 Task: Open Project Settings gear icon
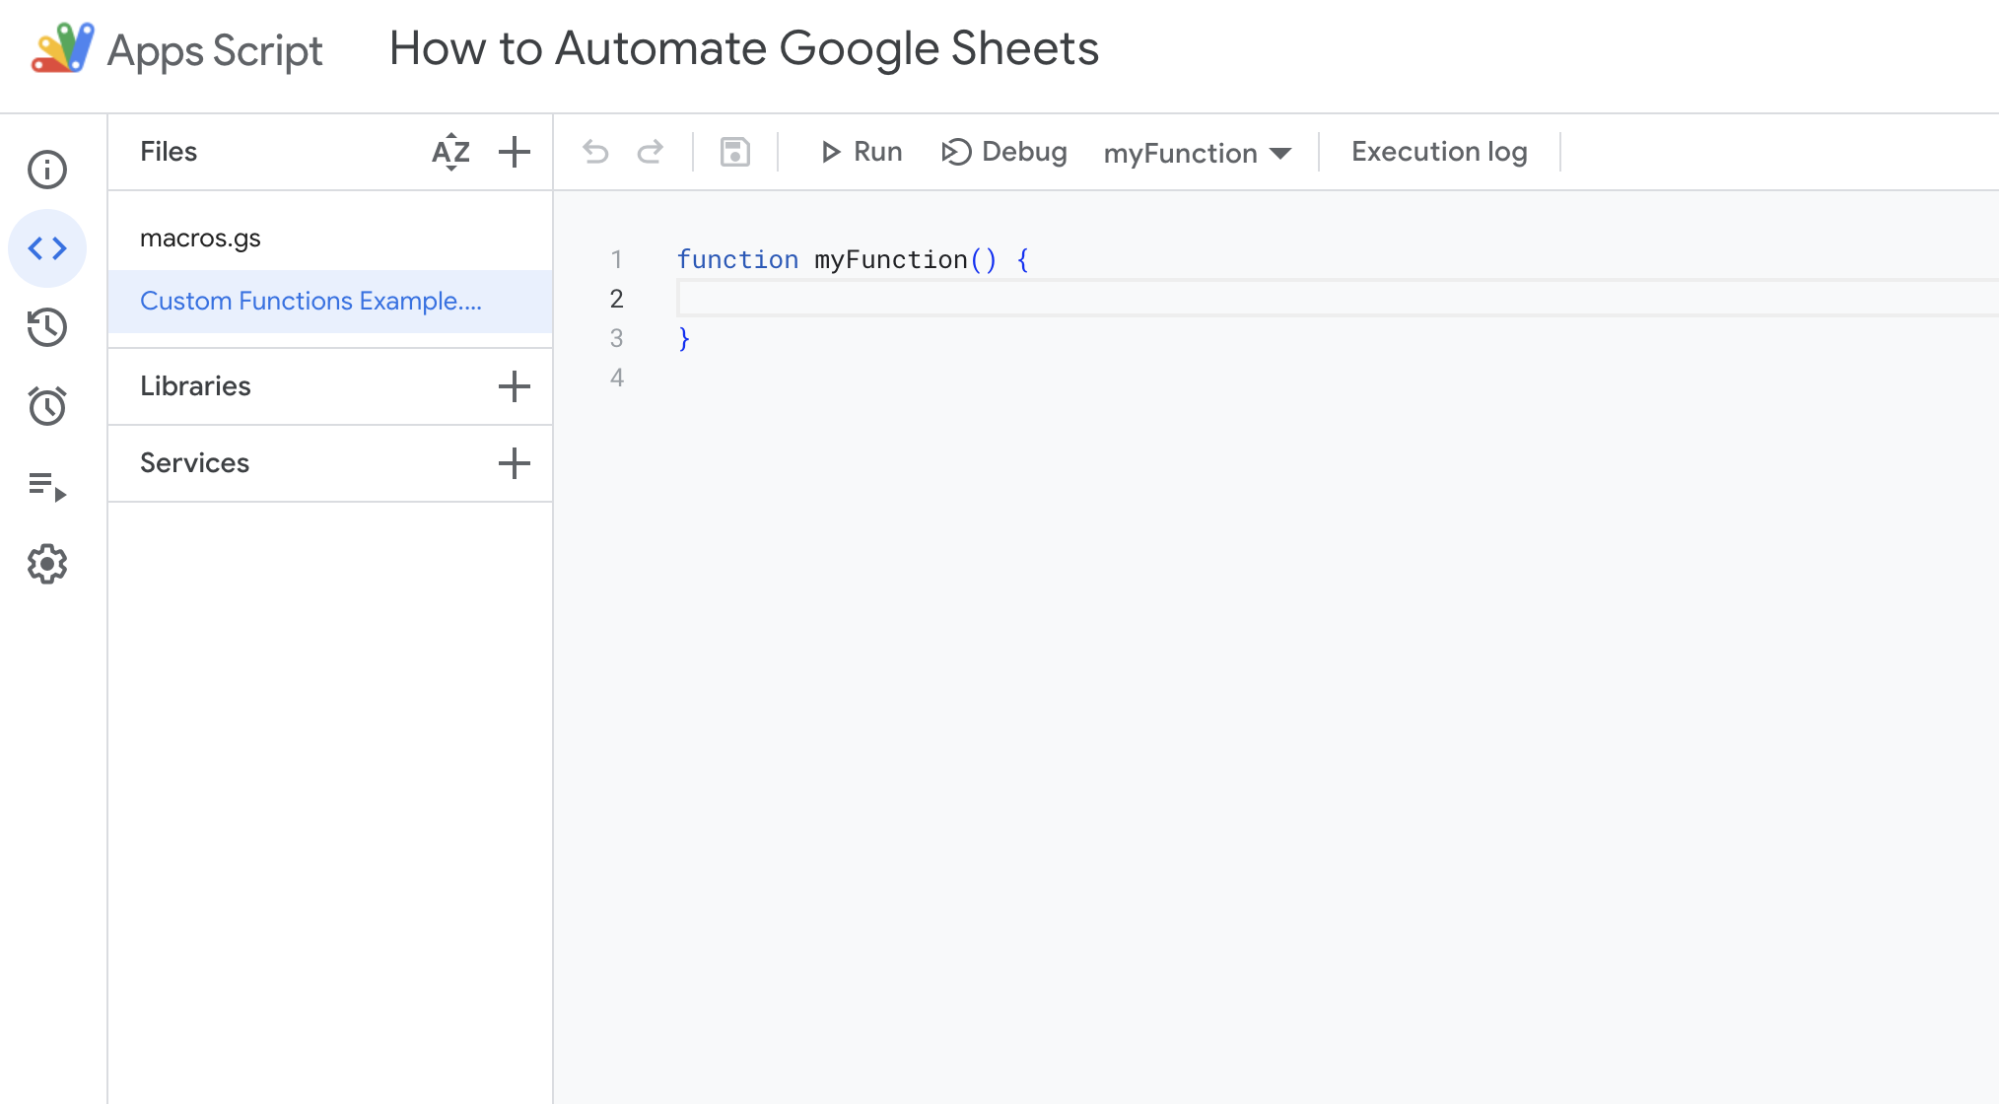tap(47, 564)
